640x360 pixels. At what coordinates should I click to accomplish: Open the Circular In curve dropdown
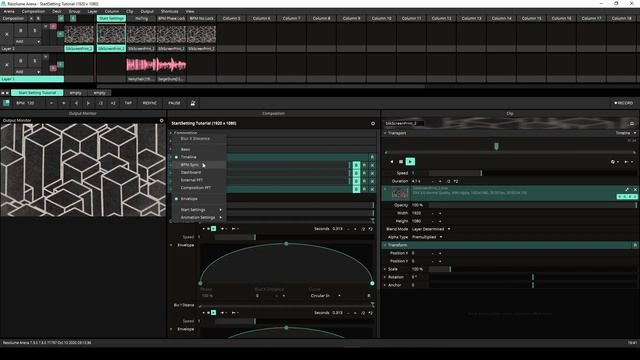click(326, 296)
